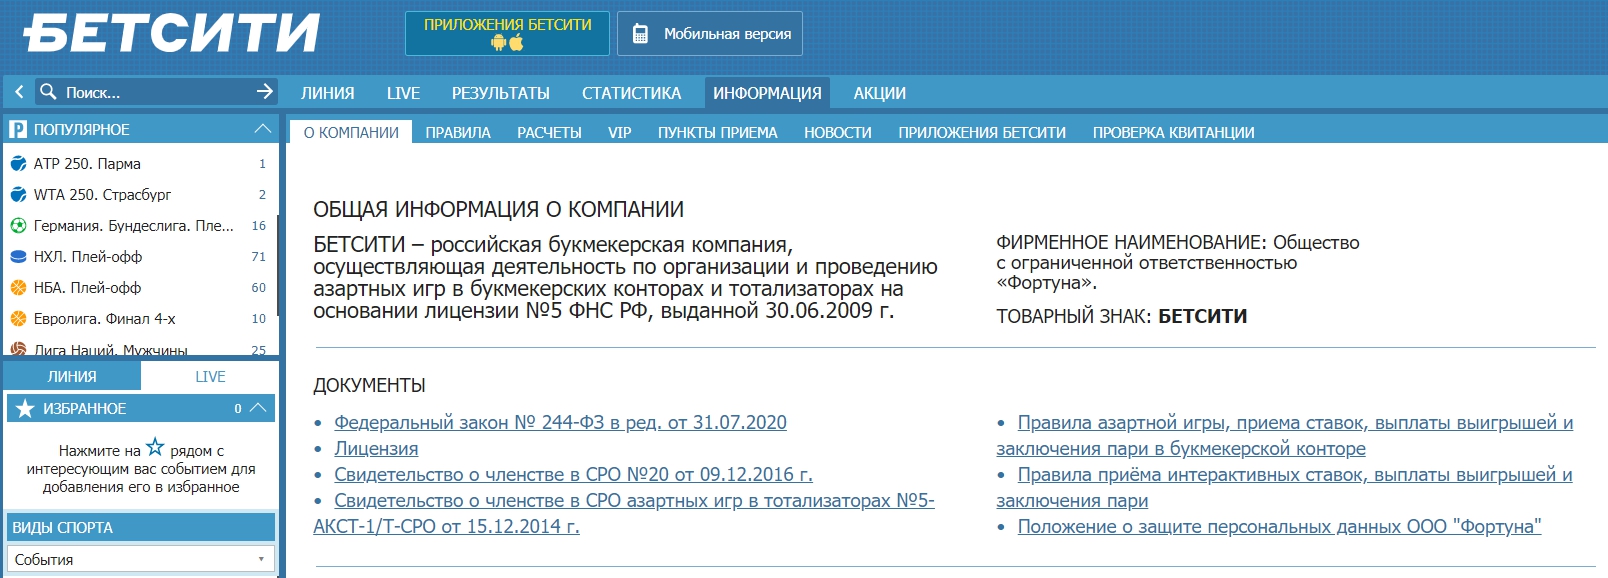Image resolution: width=1608 pixels, height=578 pixels.
Task: Click the ВИДЫ СПОРТА header
Action: 141,527
